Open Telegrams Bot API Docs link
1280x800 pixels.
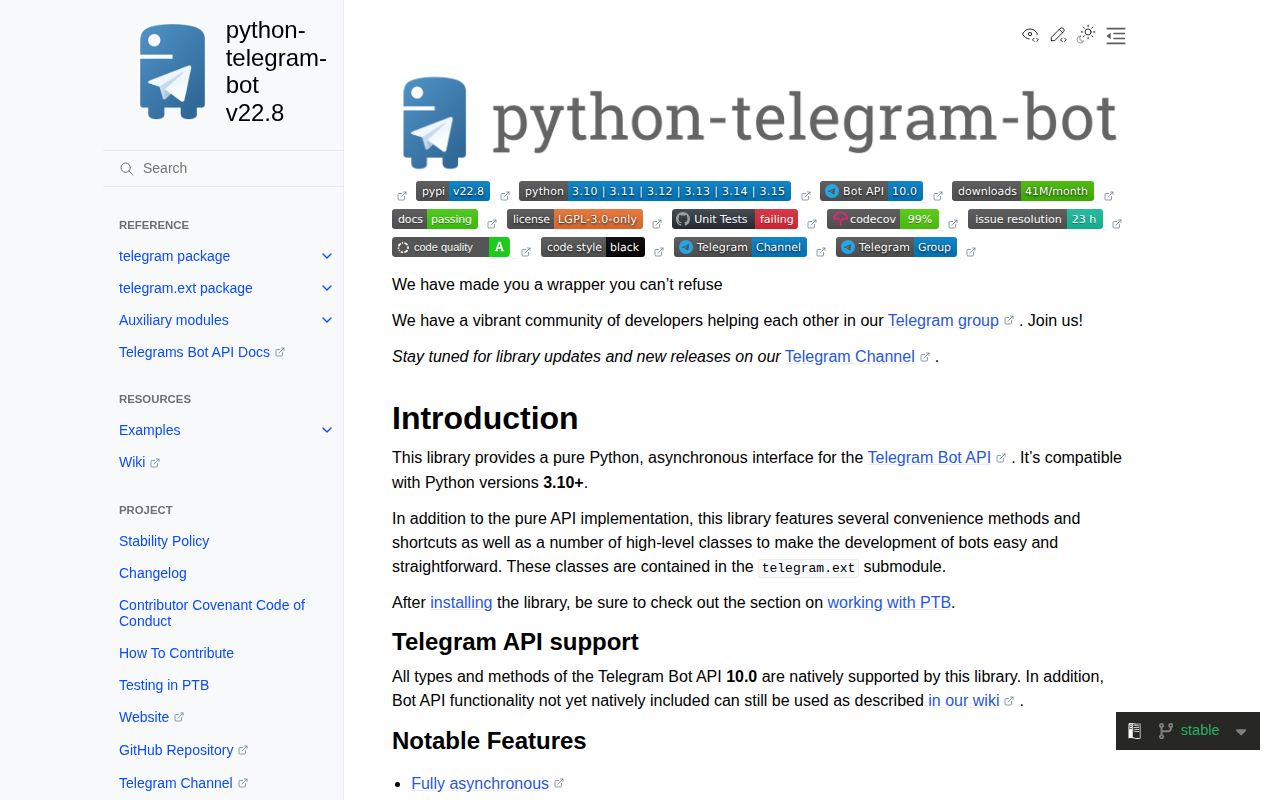click(x=201, y=352)
